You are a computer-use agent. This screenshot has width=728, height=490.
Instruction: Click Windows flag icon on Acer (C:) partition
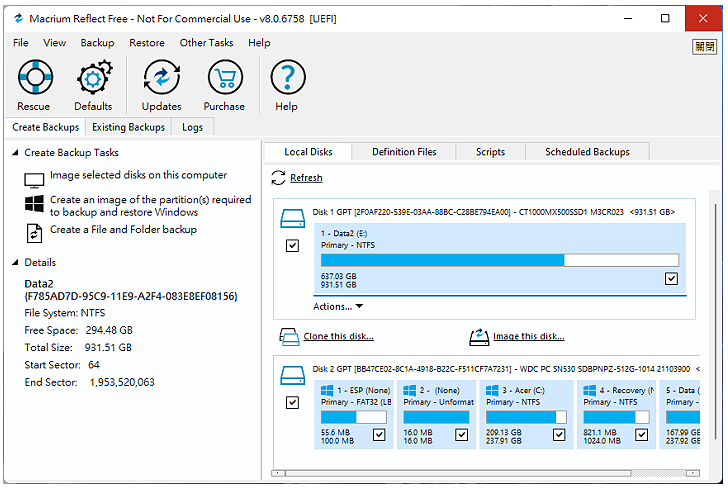coord(492,390)
